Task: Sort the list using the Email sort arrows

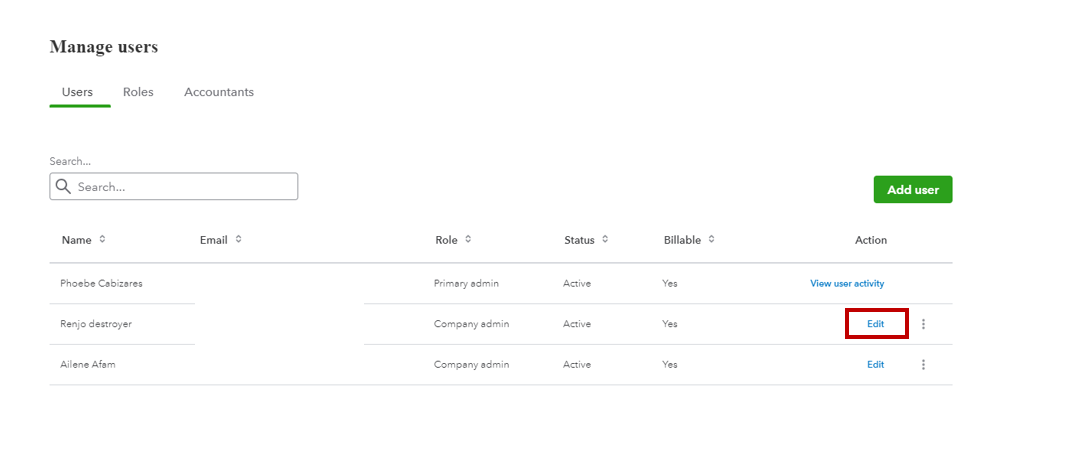Action: [x=238, y=240]
